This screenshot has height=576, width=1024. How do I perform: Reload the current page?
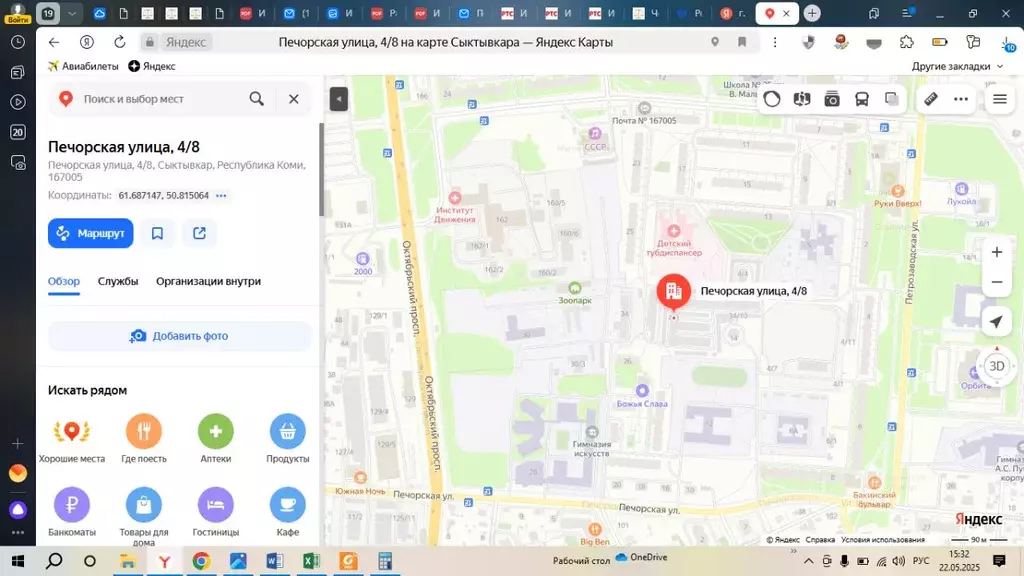point(120,42)
